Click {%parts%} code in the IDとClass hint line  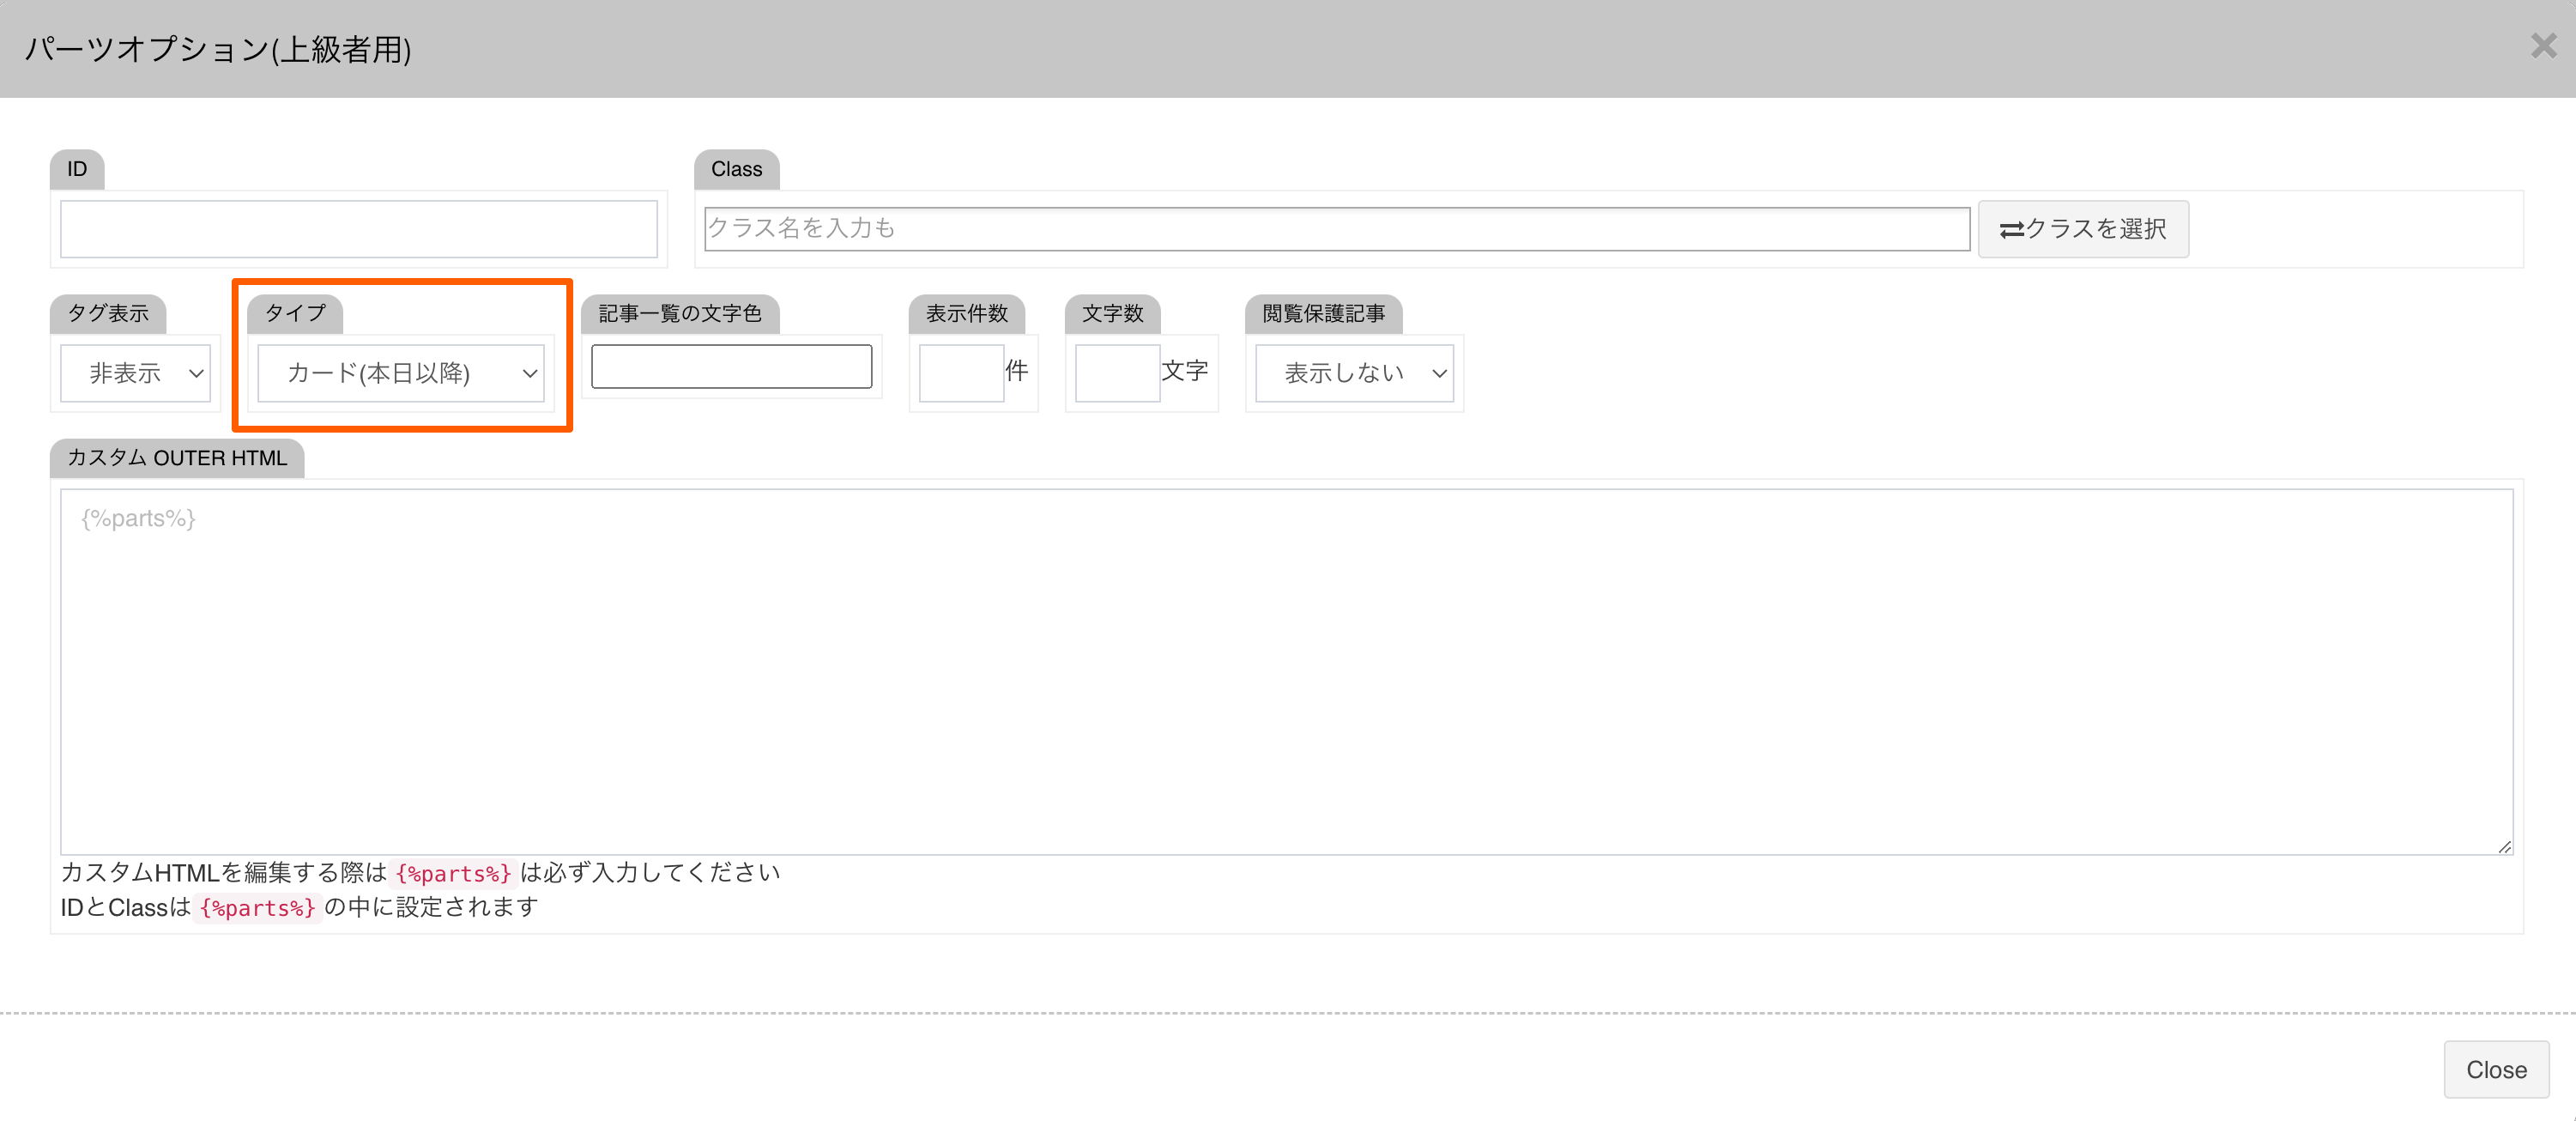[257, 908]
